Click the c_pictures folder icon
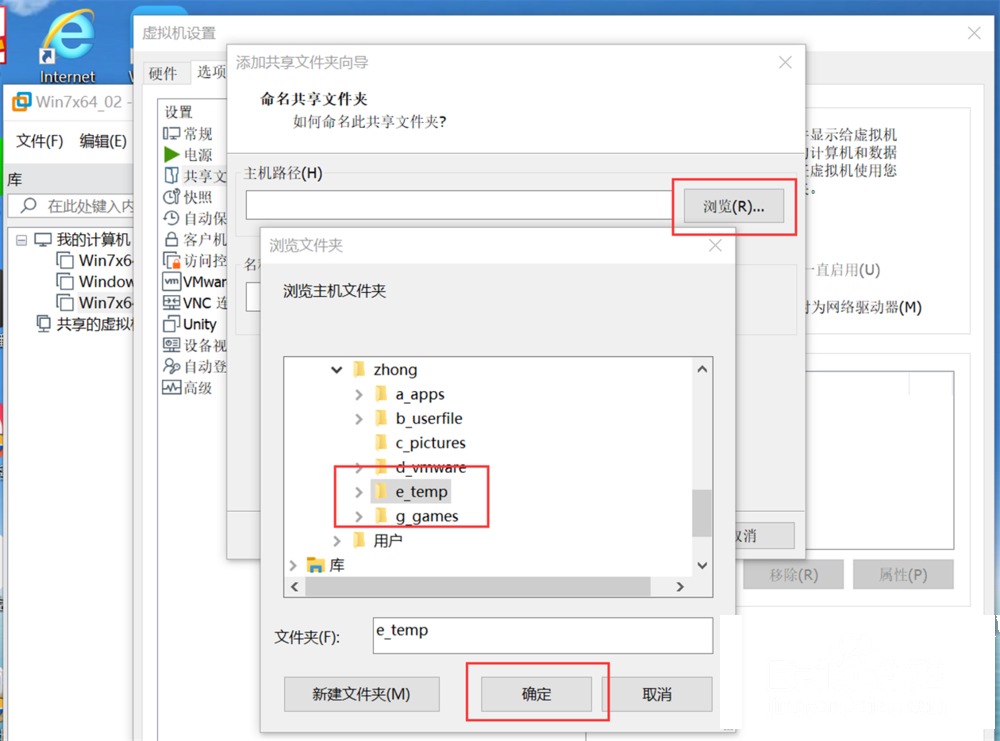 click(381, 442)
